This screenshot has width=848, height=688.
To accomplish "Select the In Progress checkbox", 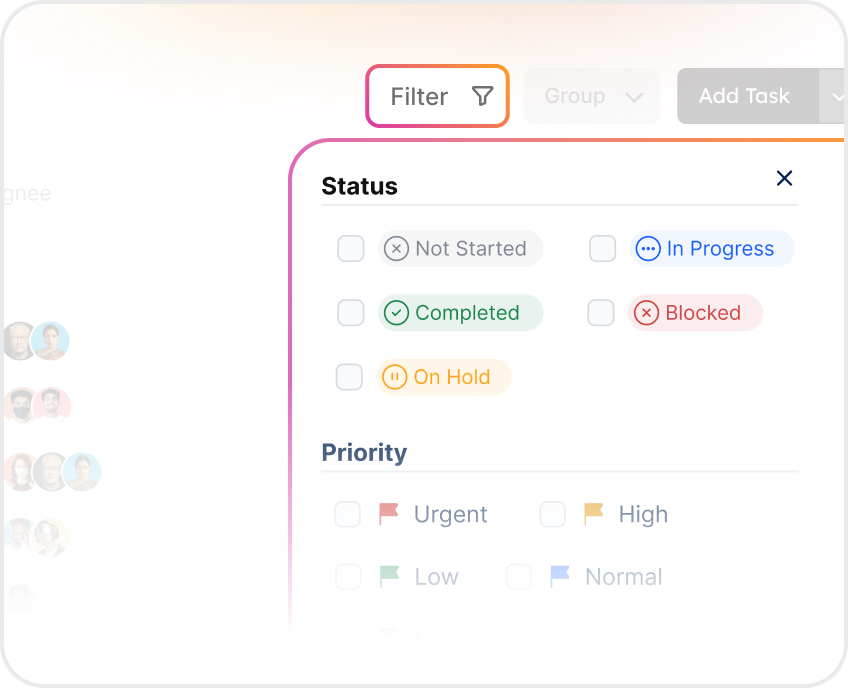I will (x=602, y=249).
